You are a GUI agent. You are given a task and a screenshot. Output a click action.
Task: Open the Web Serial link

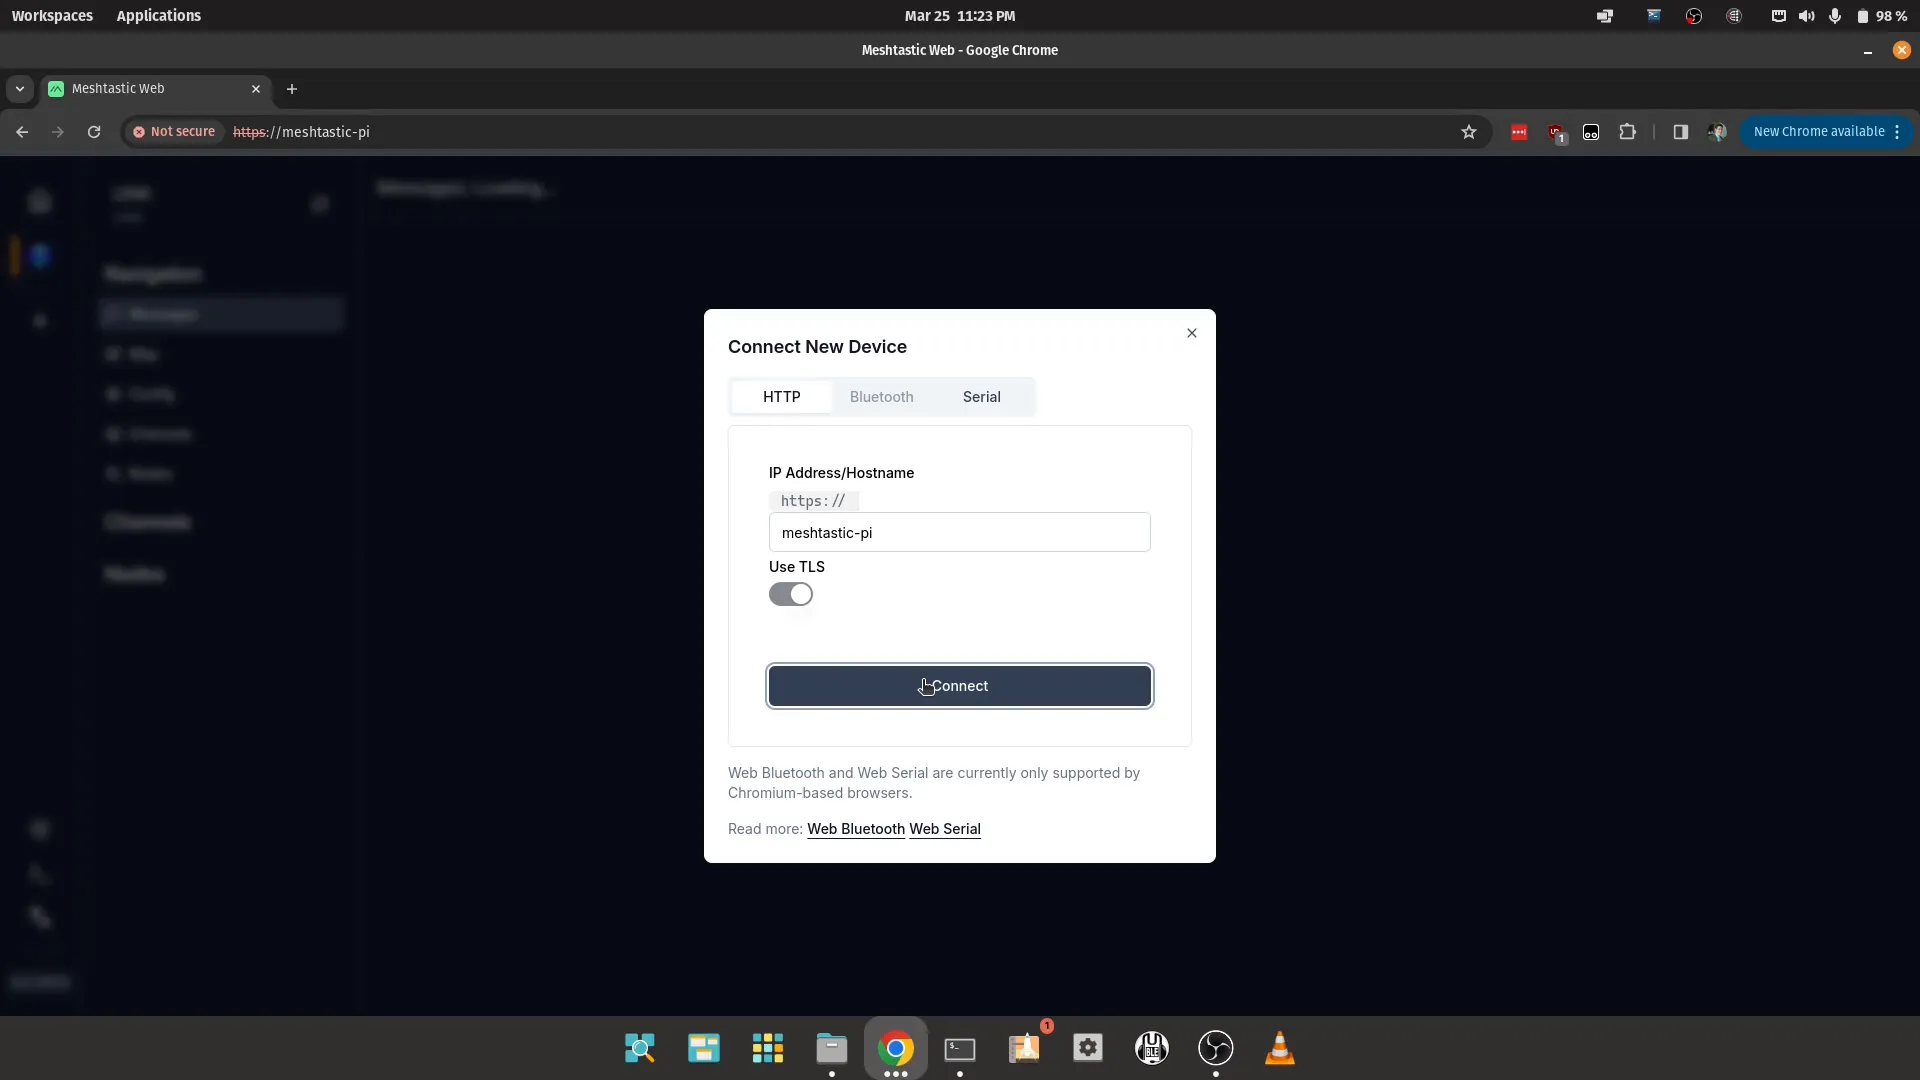pyautogui.click(x=945, y=829)
